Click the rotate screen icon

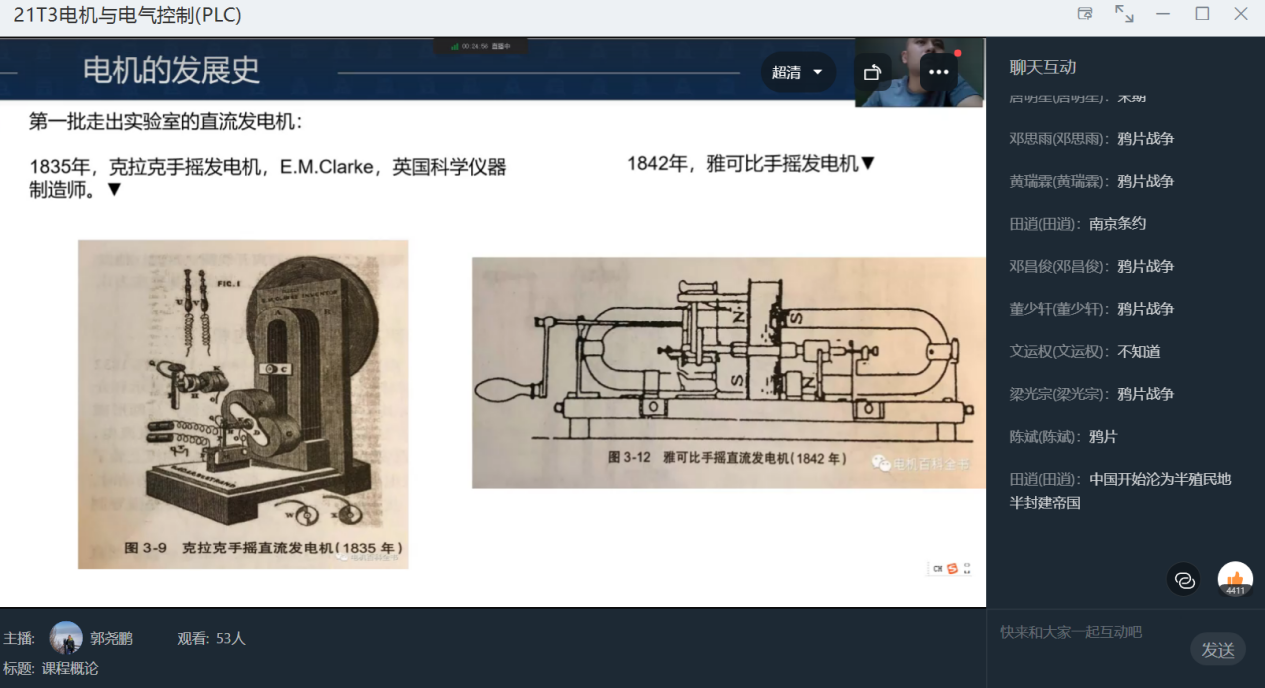(x=872, y=72)
